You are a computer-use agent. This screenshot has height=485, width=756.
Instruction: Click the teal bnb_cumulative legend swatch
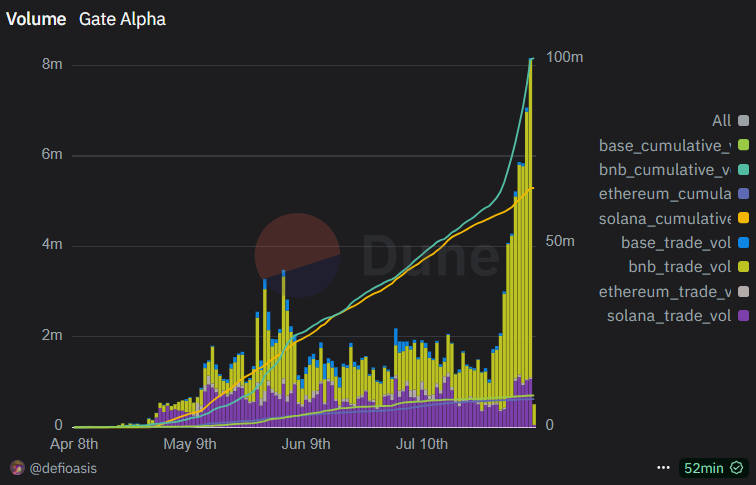(x=743, y=170)
